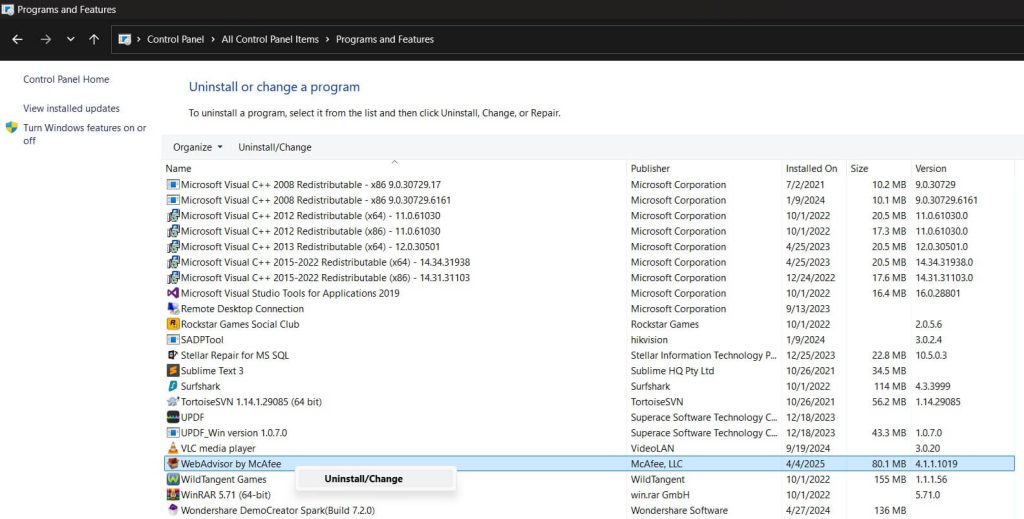Click WildTangent Games icon
The image size is (1024, 519).
click(172, 479)
